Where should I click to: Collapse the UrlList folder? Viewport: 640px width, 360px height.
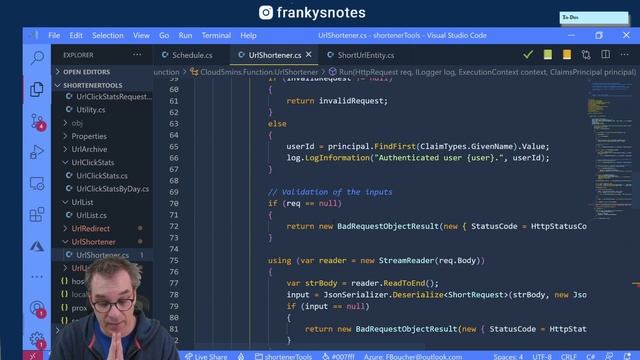102,202
